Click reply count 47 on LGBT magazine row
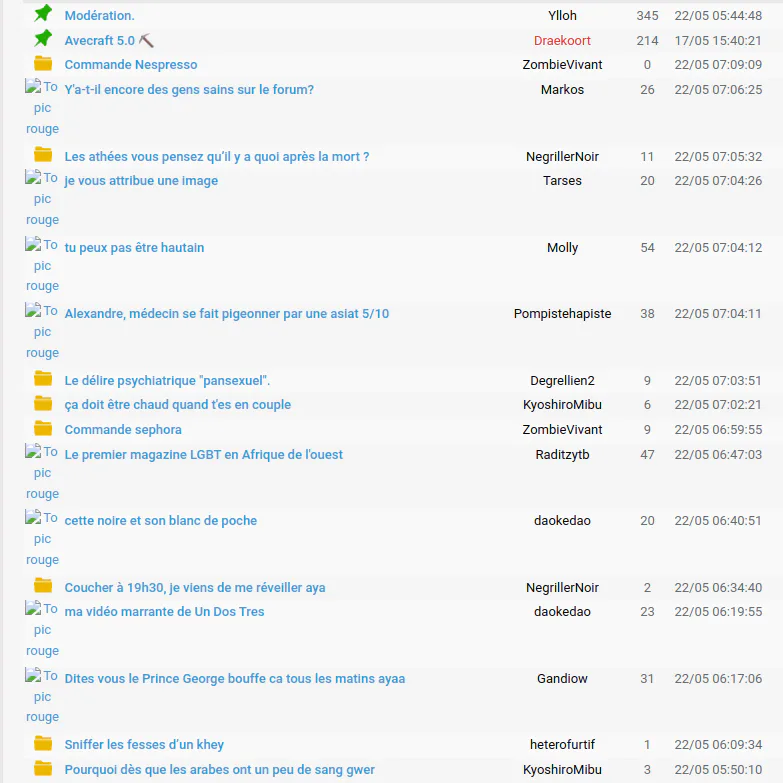 [647, 454]
